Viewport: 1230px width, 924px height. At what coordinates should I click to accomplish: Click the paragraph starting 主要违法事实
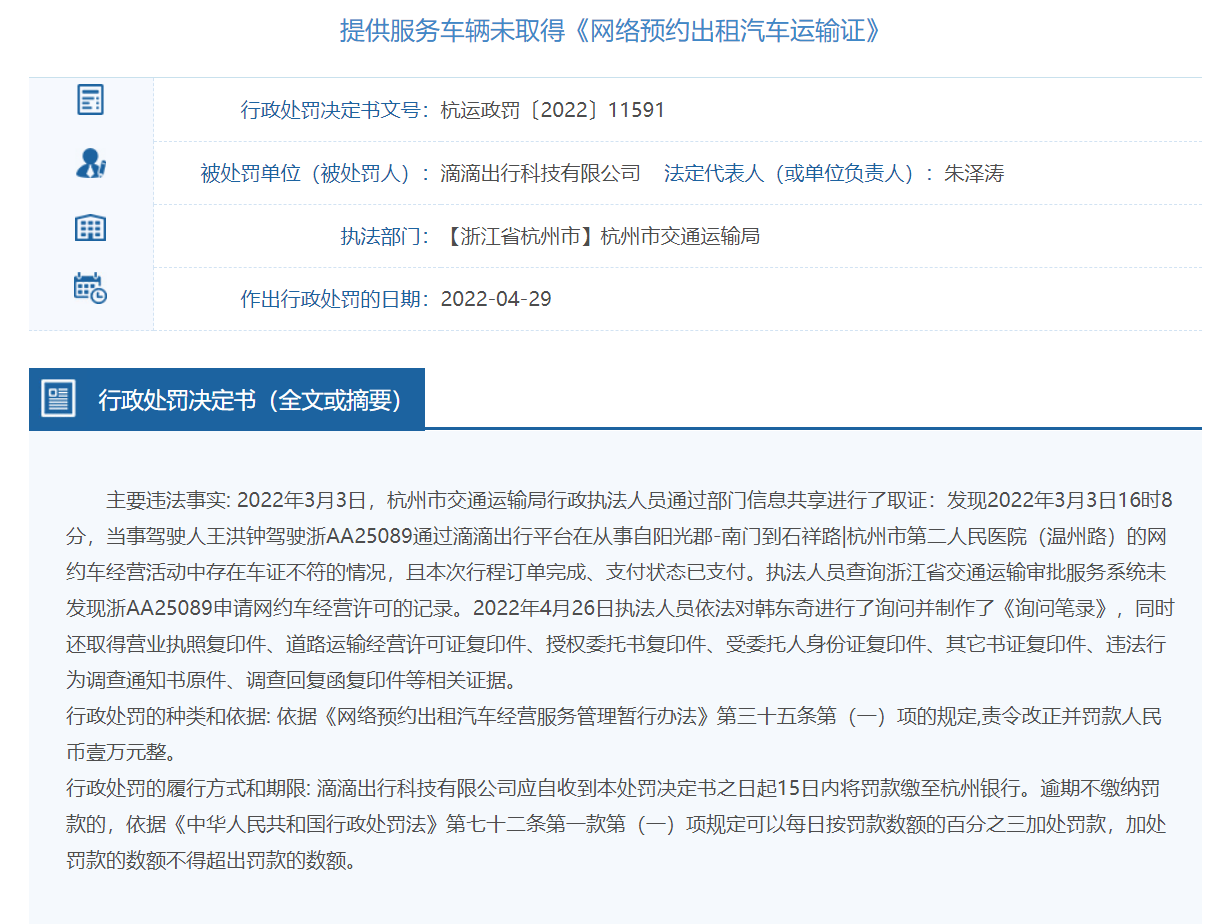point(620,590)
